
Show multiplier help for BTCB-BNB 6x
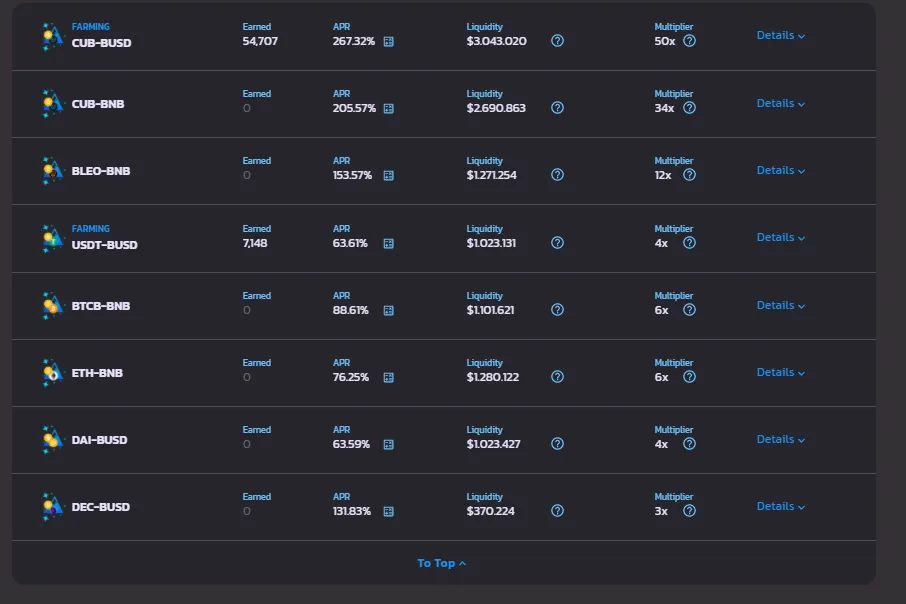click(x=689, y=310)
